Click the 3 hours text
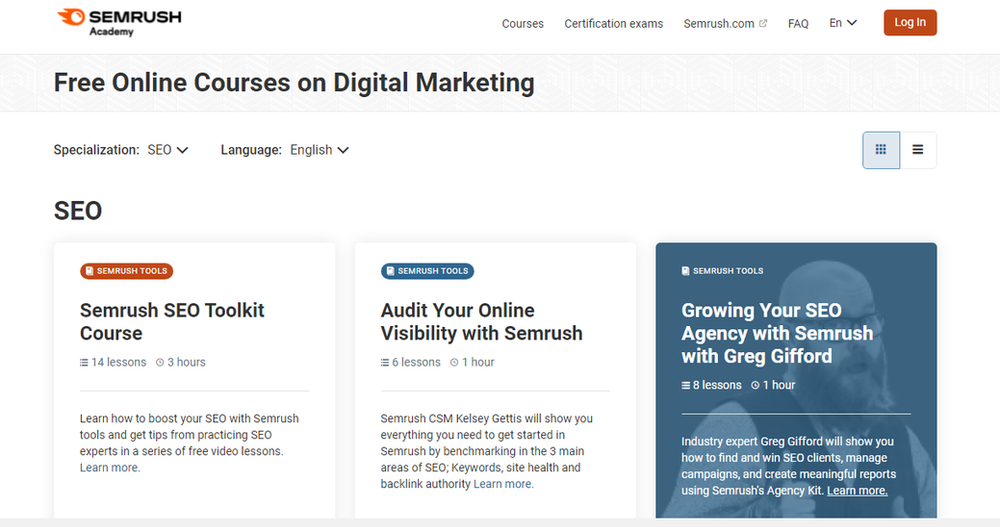Image resolution: width=1000 pixels, height=527 pixels. click(186, 362)
